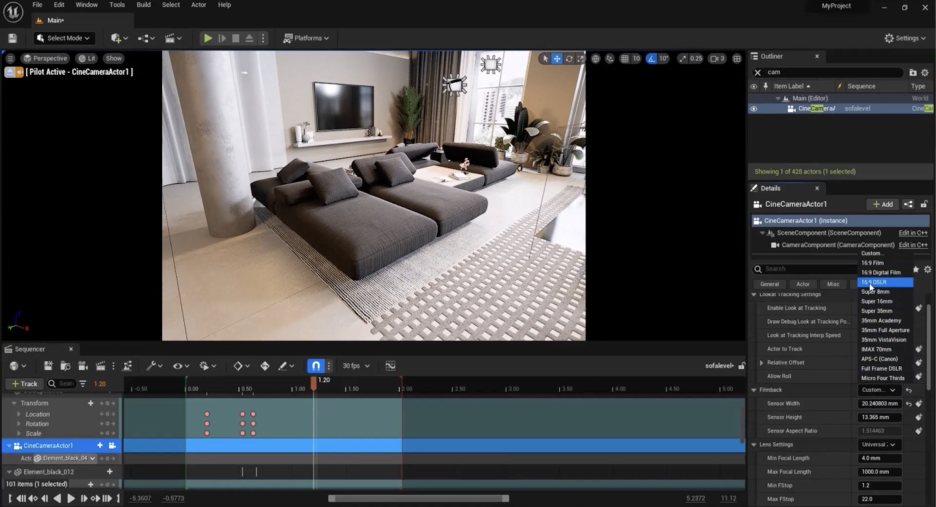Viewport: 936px width, 507px height.
Task: Click the Settings button at top right
Action: 905,38
